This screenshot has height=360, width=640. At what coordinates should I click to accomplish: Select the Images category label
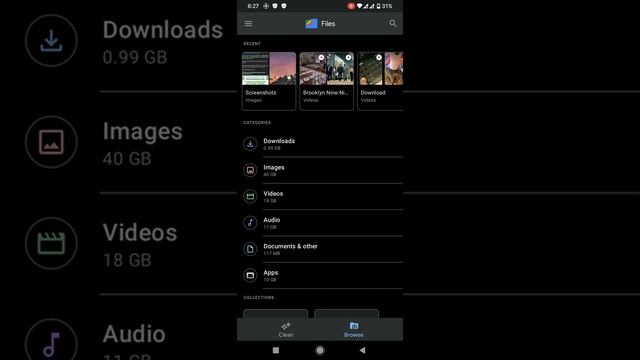(274, 167)
